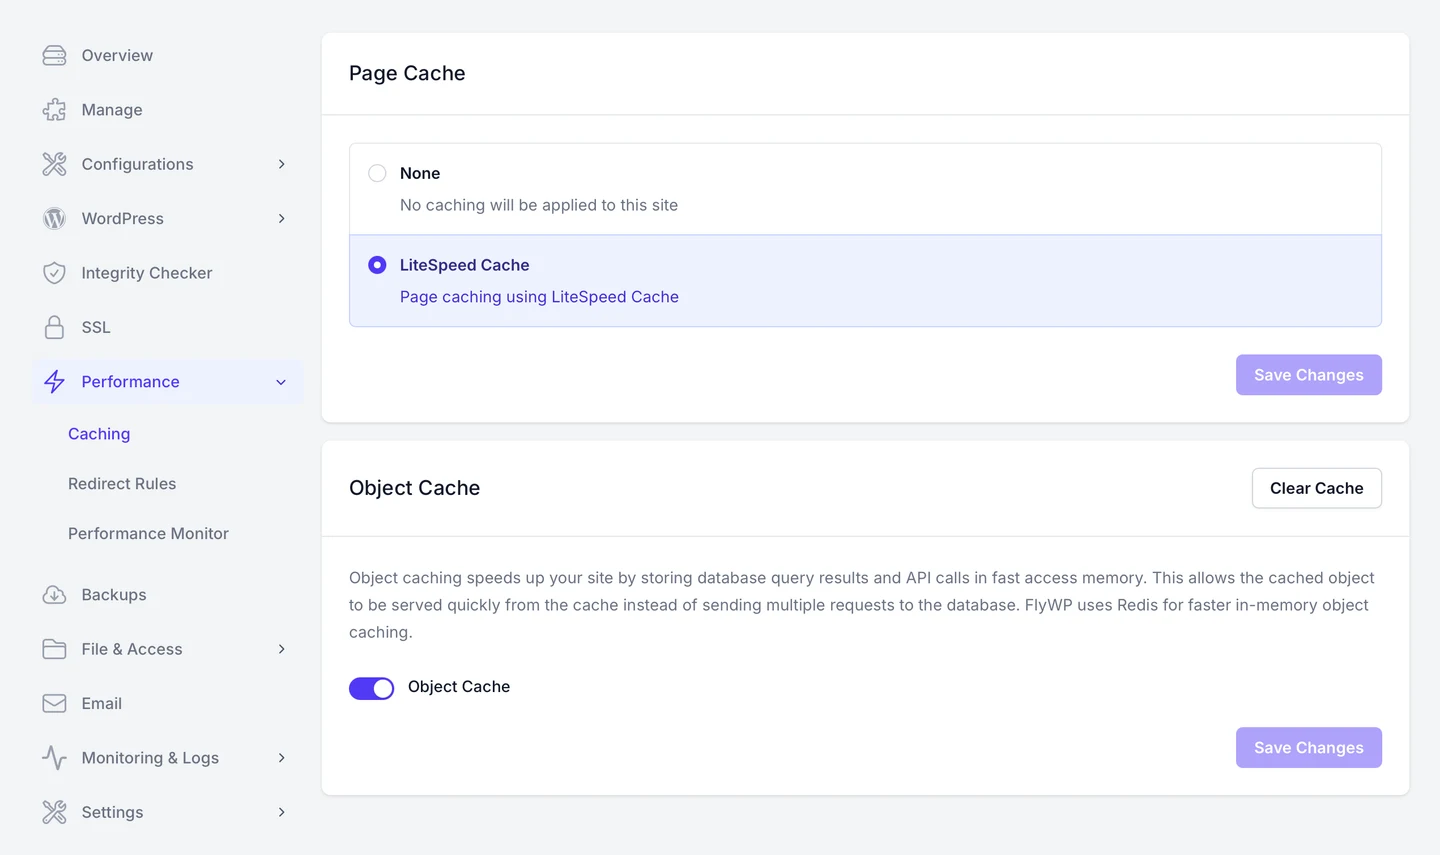
Task: Click the object caching description paragraph
Action: (862, 605)
